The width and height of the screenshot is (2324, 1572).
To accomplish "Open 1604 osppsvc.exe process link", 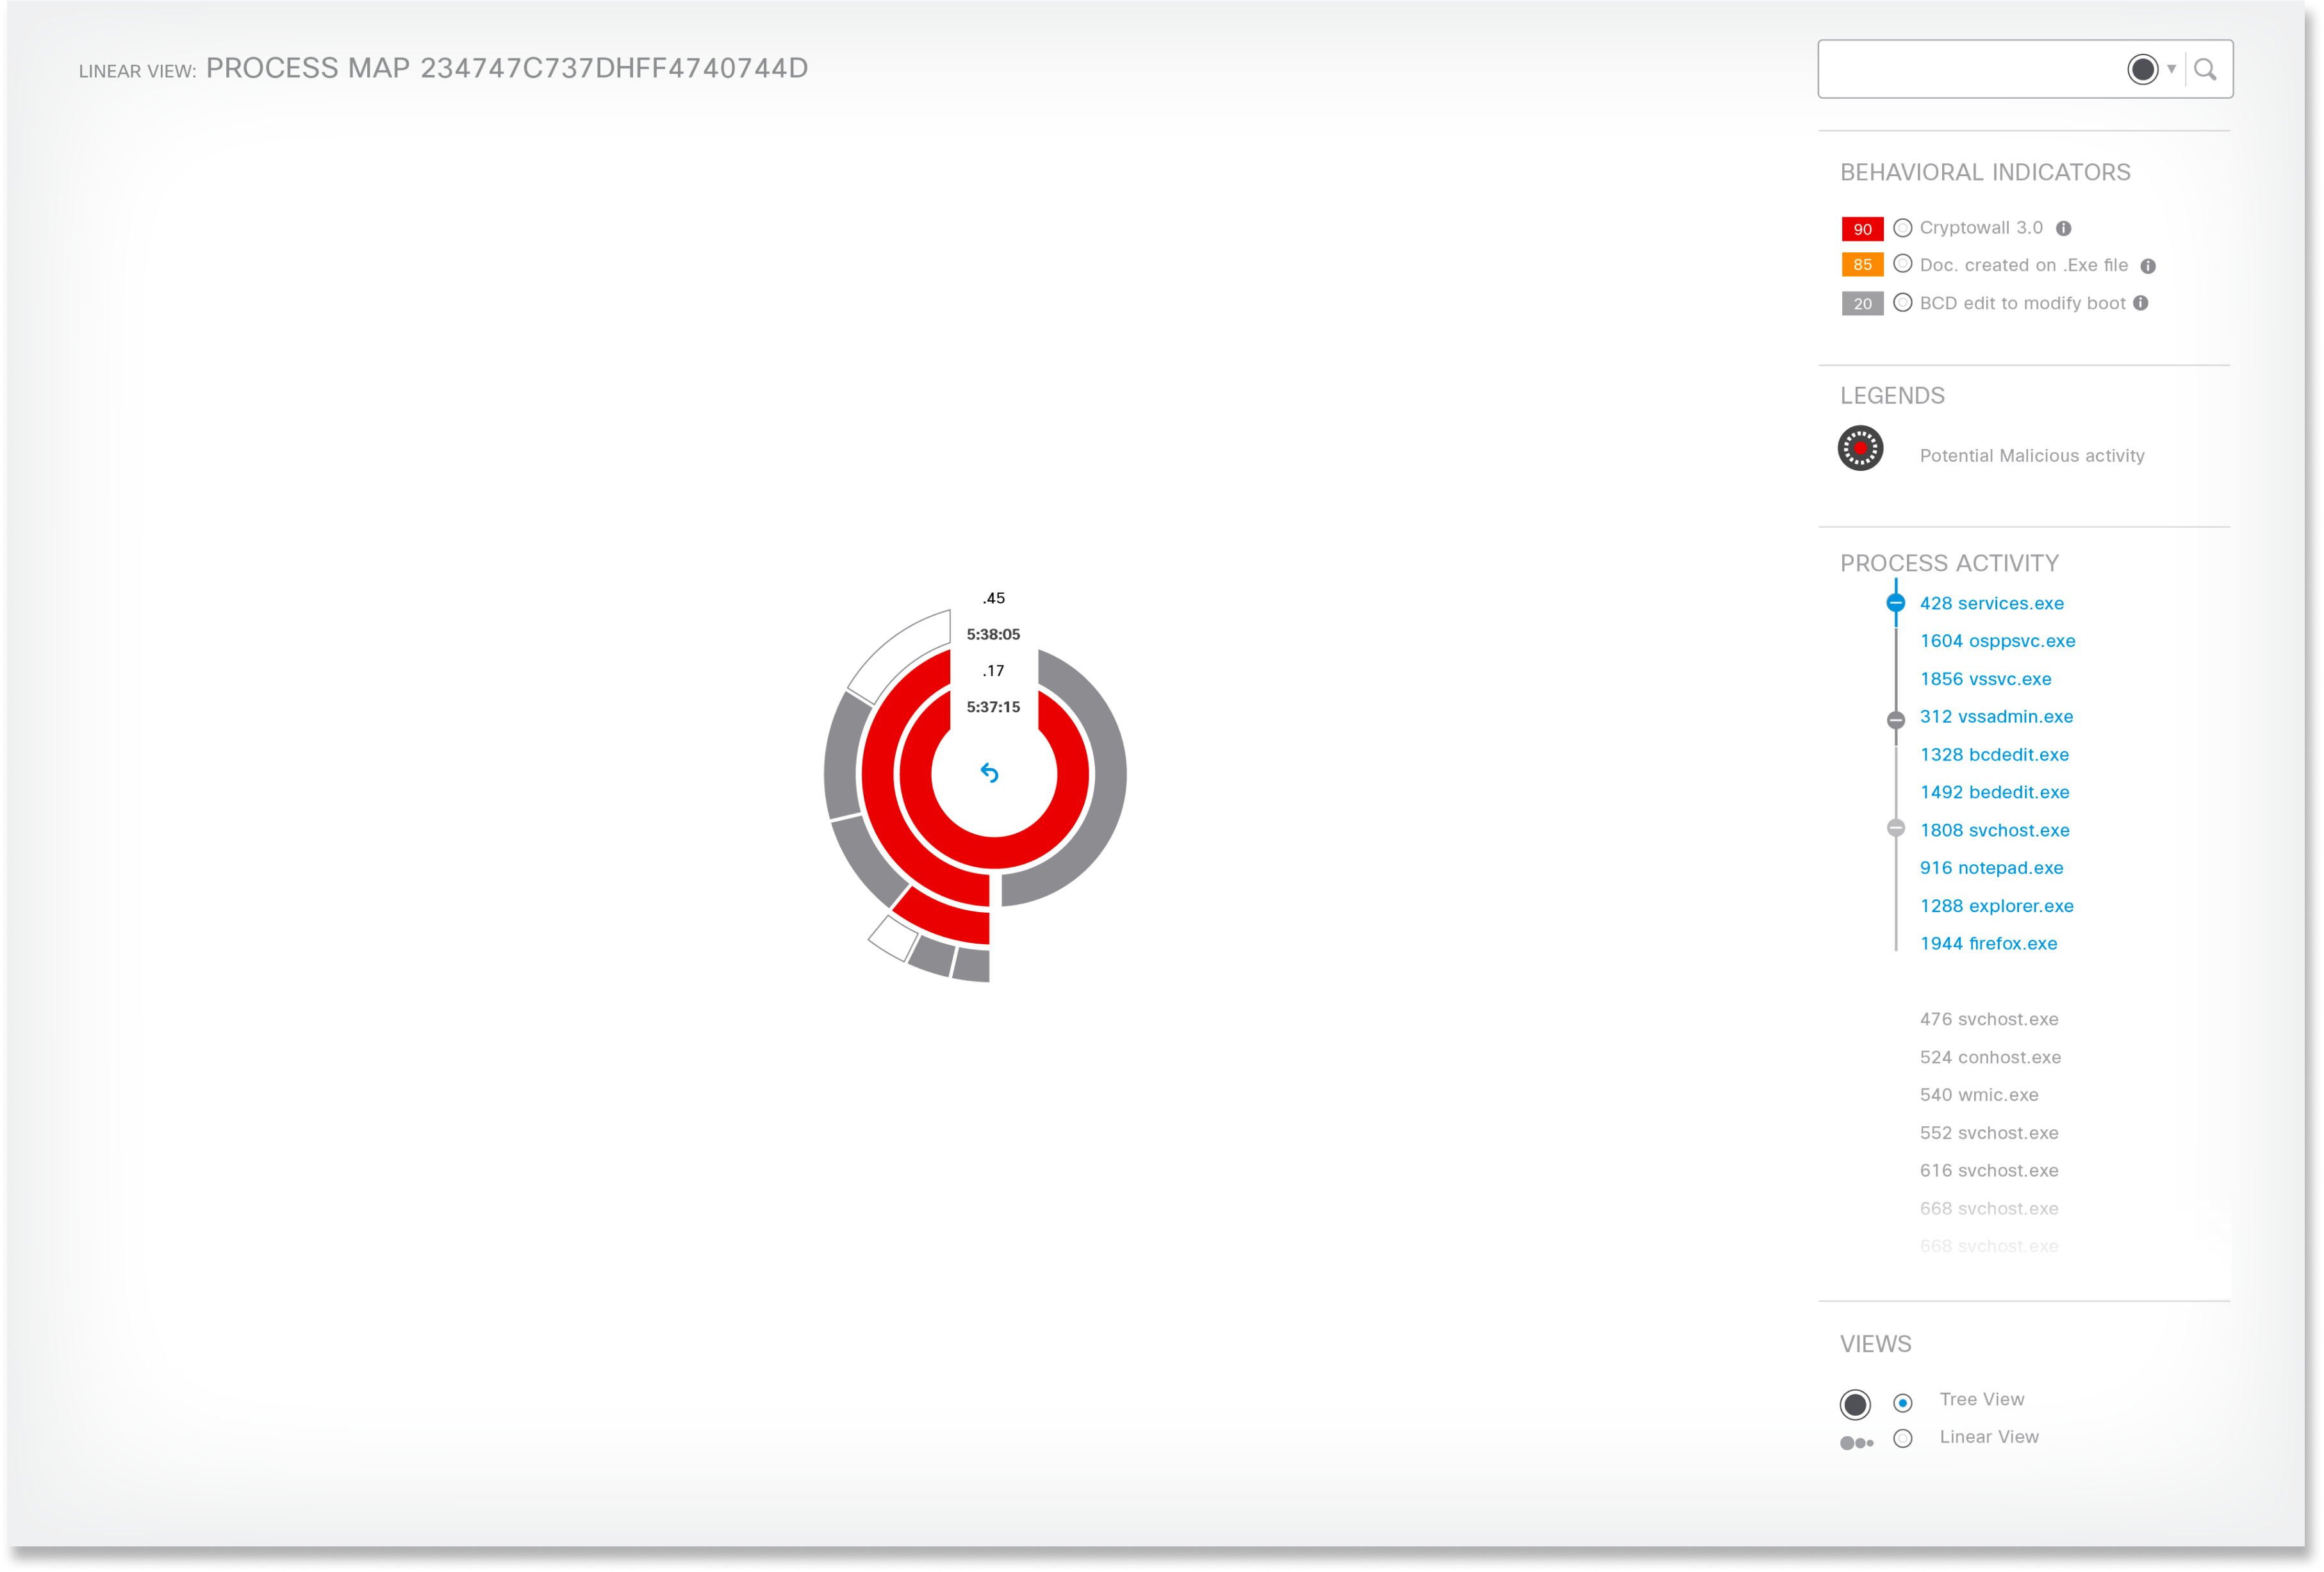I will (1997, 641).
